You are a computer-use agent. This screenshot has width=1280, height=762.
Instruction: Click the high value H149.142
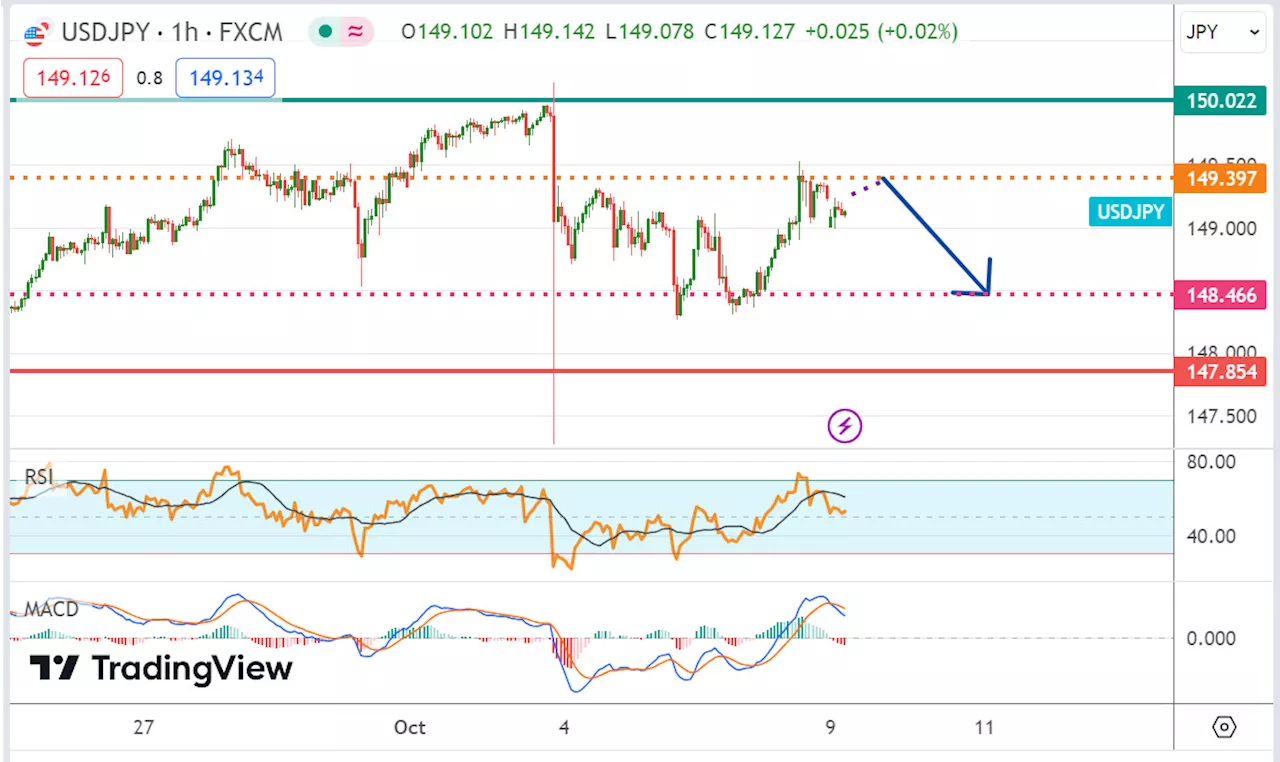click(x=550, y=32)
